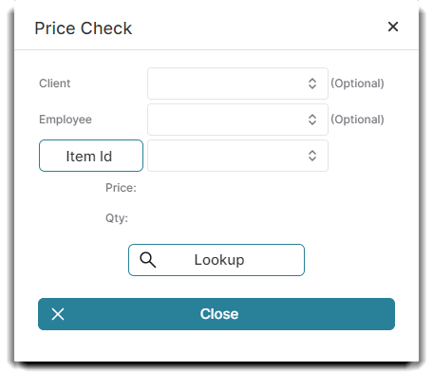Select the Price: label text
This screenshot has width=433, height=390.
point(121,188)
